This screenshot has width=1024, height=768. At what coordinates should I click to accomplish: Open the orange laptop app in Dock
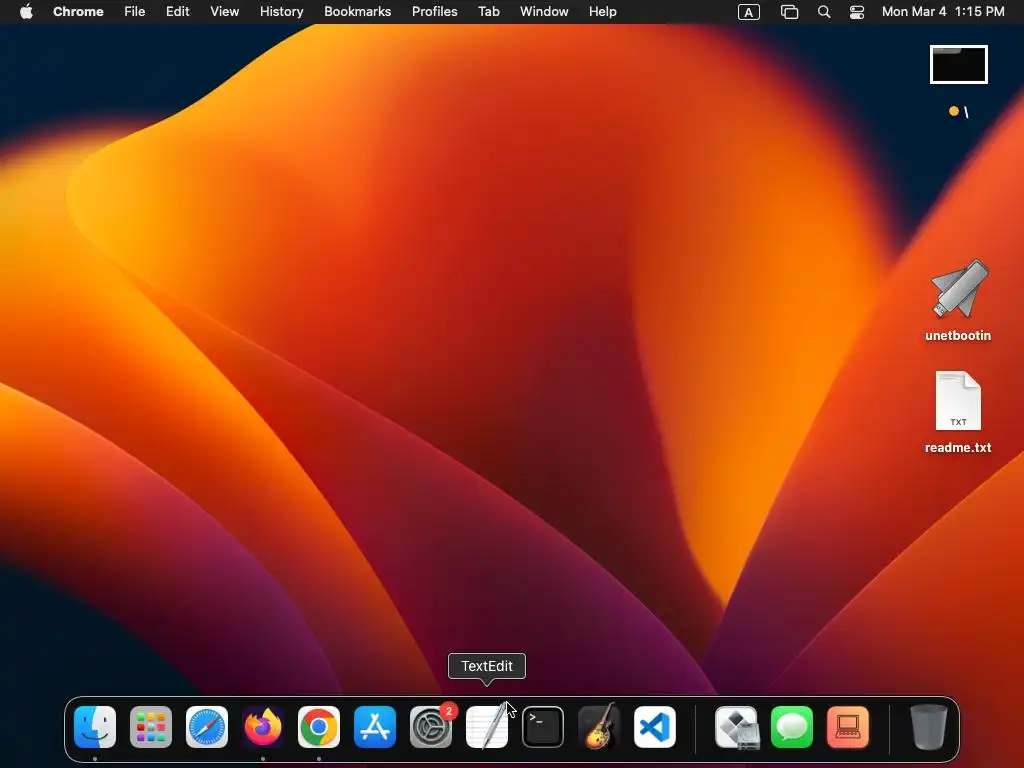[x=848, y=727]
